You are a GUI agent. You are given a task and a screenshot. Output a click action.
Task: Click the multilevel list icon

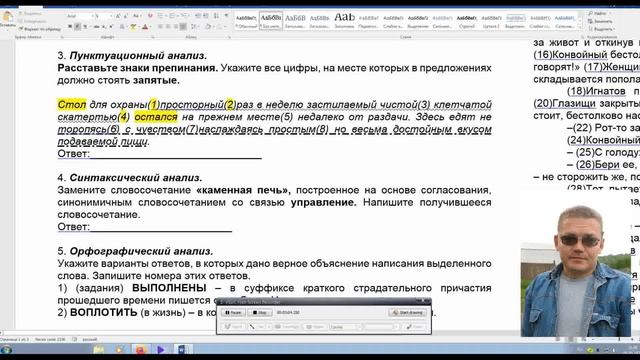pyautogui.click(x=185, y=16)
